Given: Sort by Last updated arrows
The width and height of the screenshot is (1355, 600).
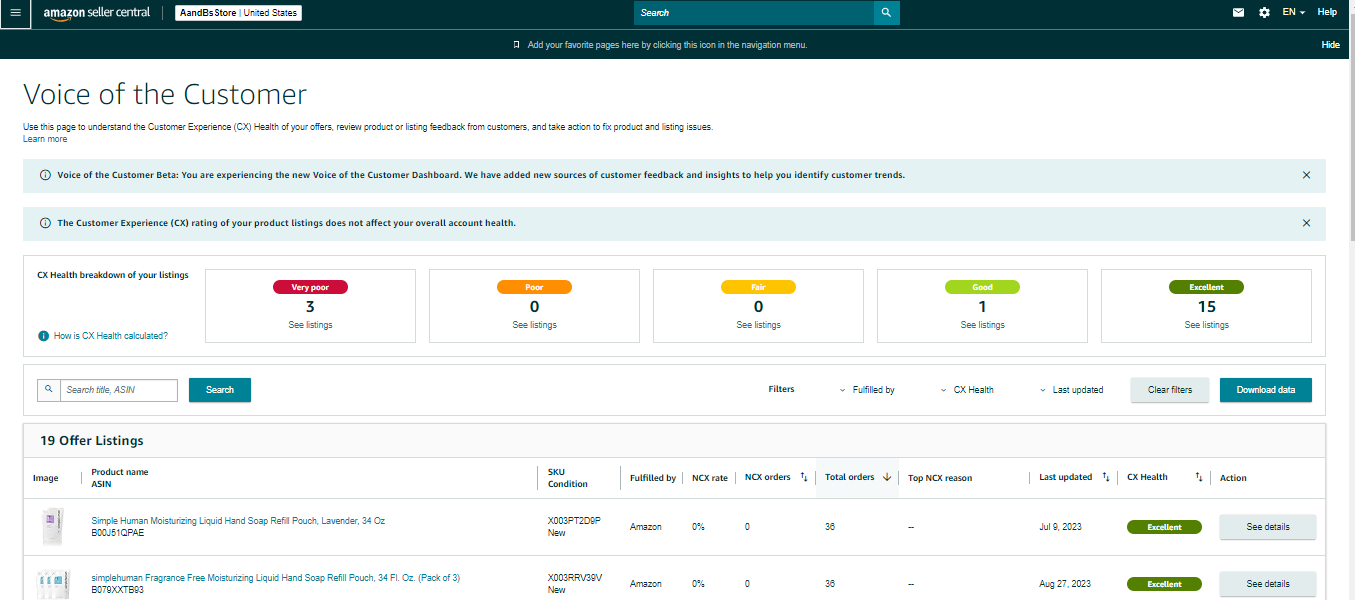Looking at the screenshot, I should coord(1106,478).
